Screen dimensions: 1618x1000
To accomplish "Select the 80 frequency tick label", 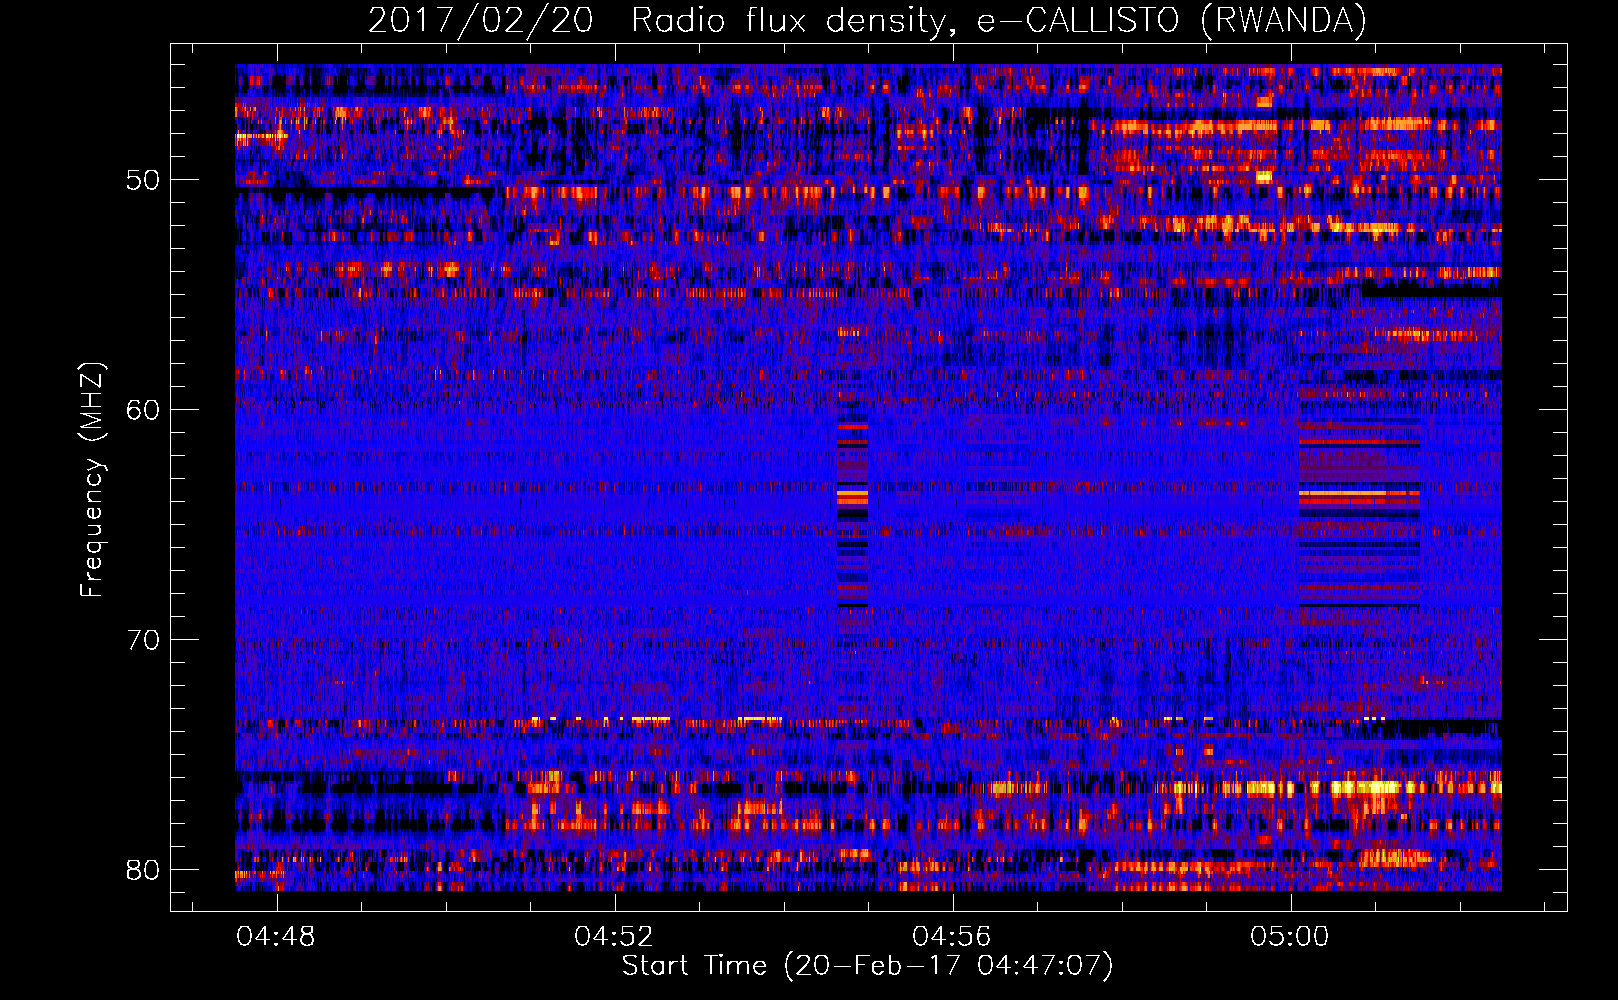I will (143, 870).
